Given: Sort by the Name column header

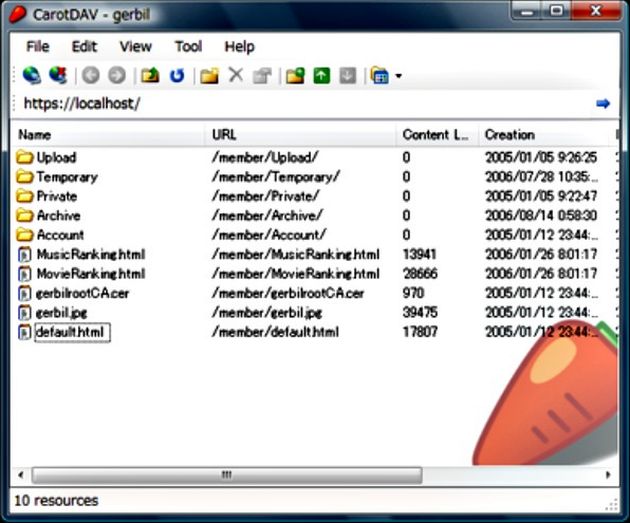Looking at the screenshot, I should pyautogui.click(x=108, y=135).
